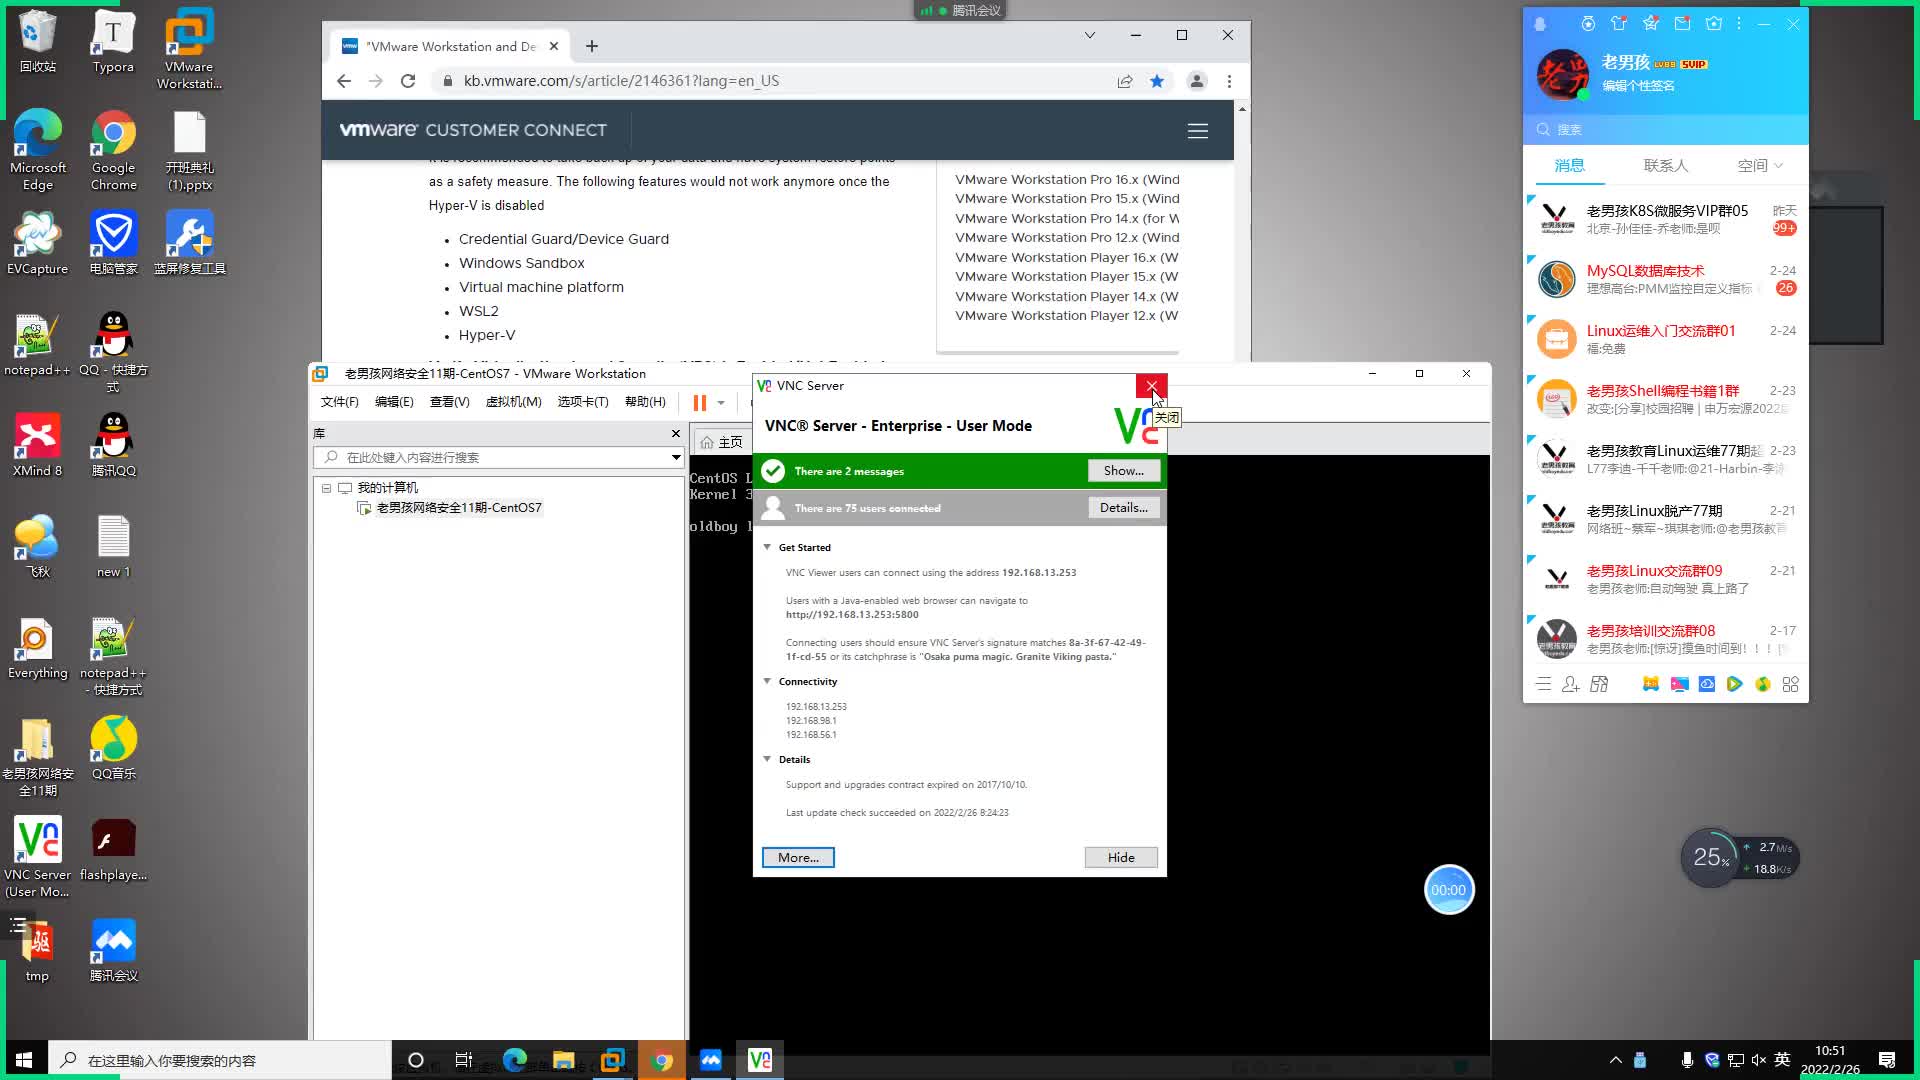
Task: Share this page icon in Chrome address bar
Action: (x=1125, y=81)
